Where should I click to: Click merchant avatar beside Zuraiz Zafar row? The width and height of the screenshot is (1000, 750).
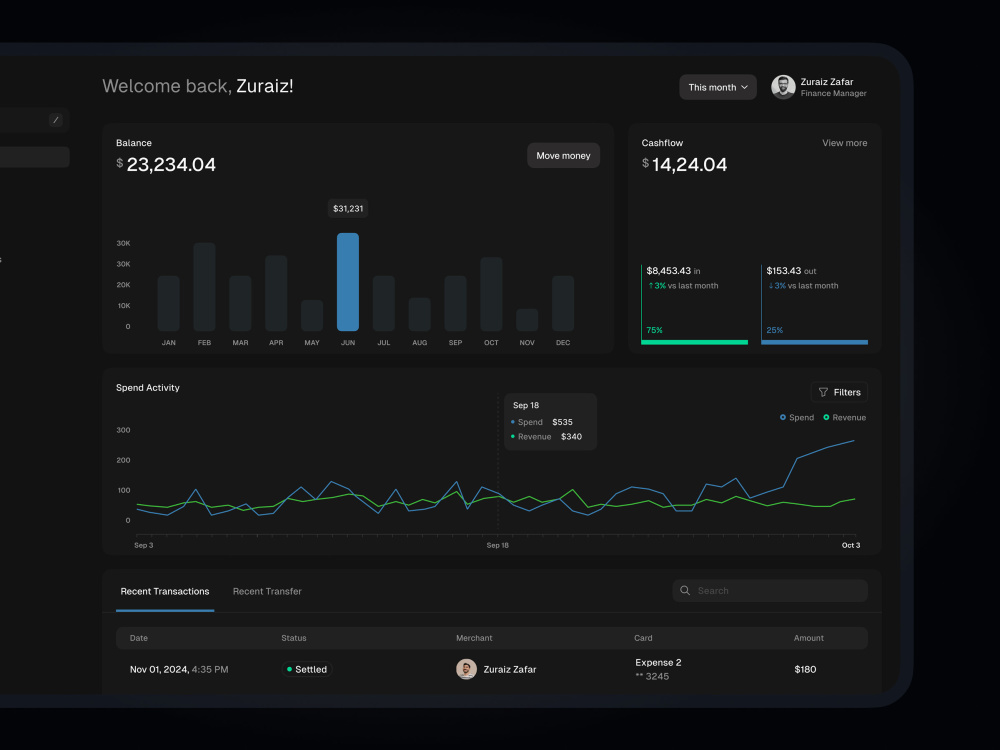tap(466, 669)
